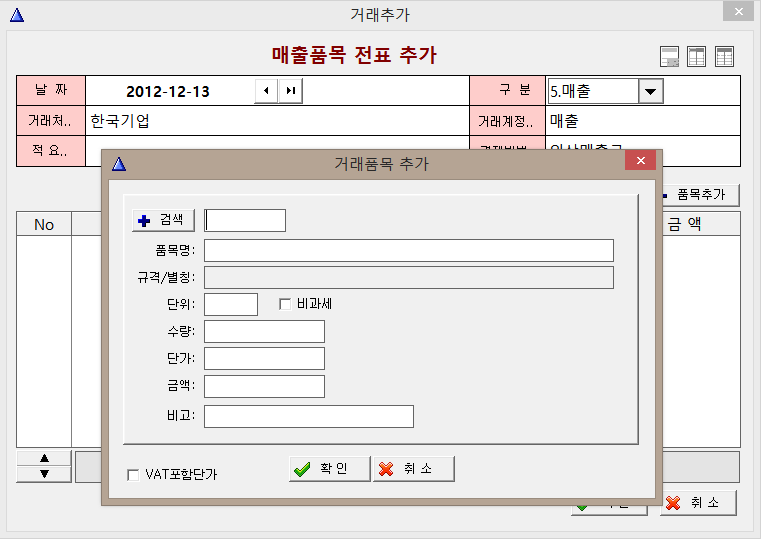This screenshot has width=761, height=539.
Task: Move row up with the up arrow
Action: point(44,458)
